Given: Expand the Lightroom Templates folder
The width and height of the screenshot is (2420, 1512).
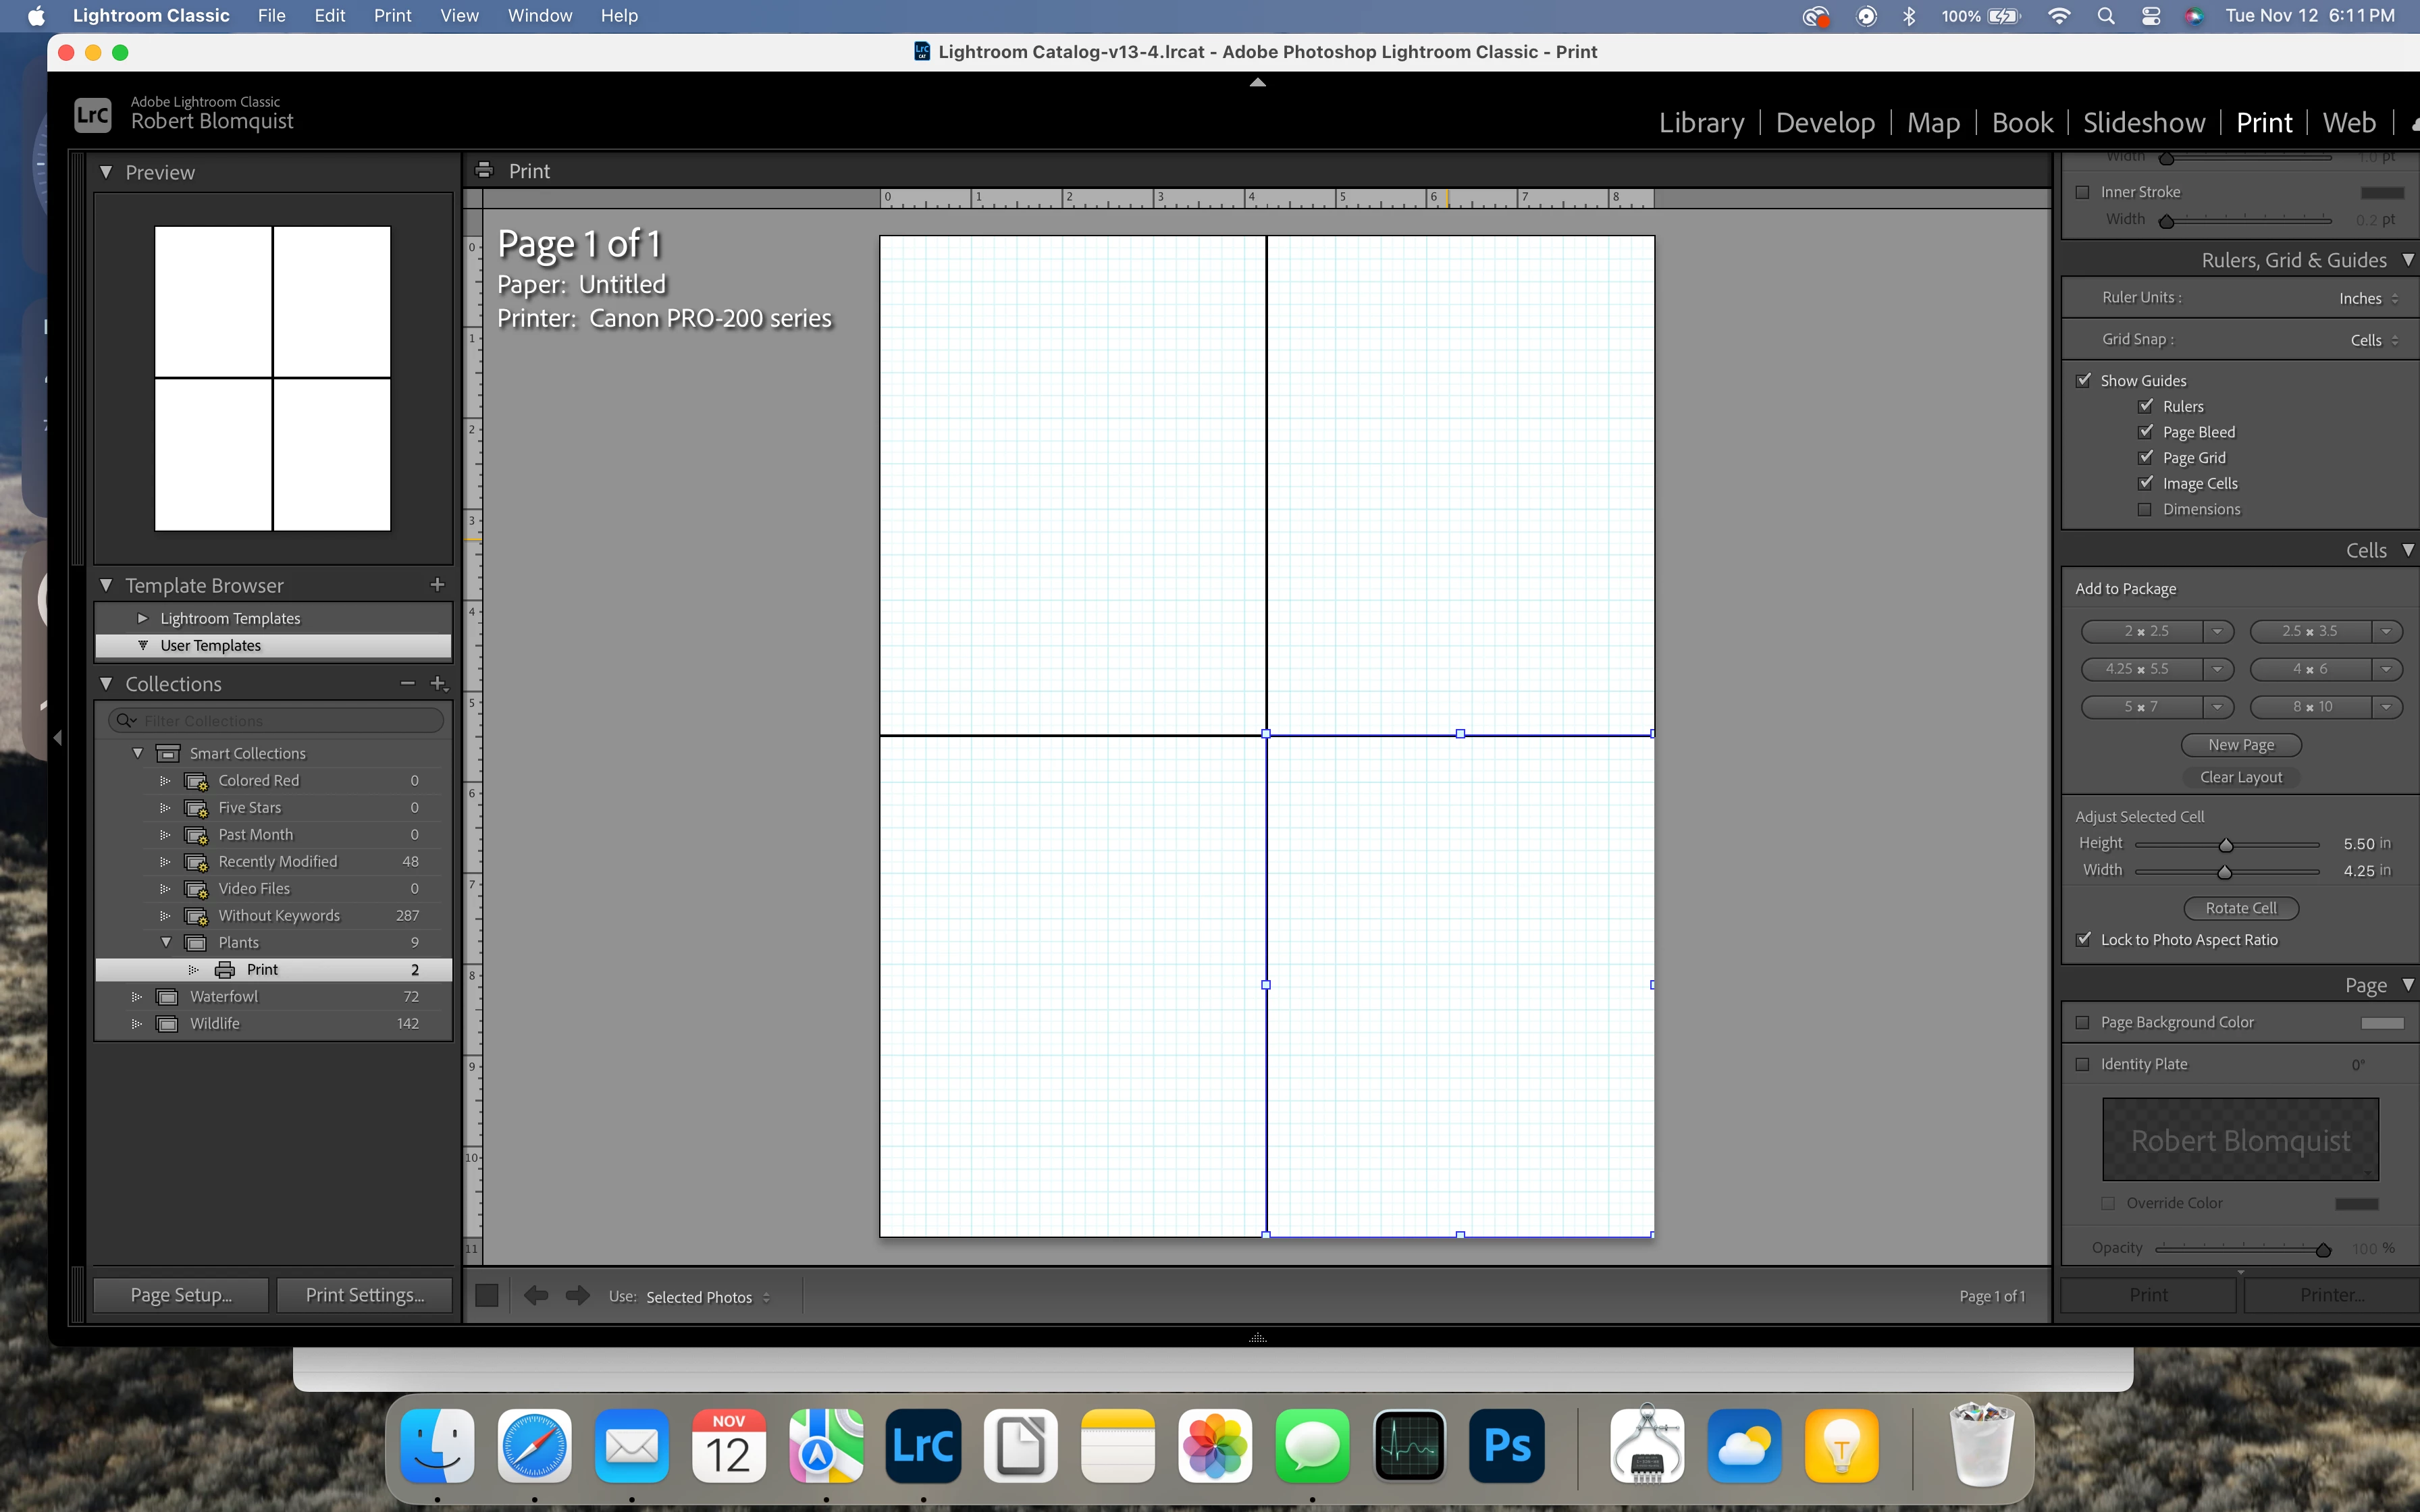Looking at the screenshot, I should click(x=142, y=618).
